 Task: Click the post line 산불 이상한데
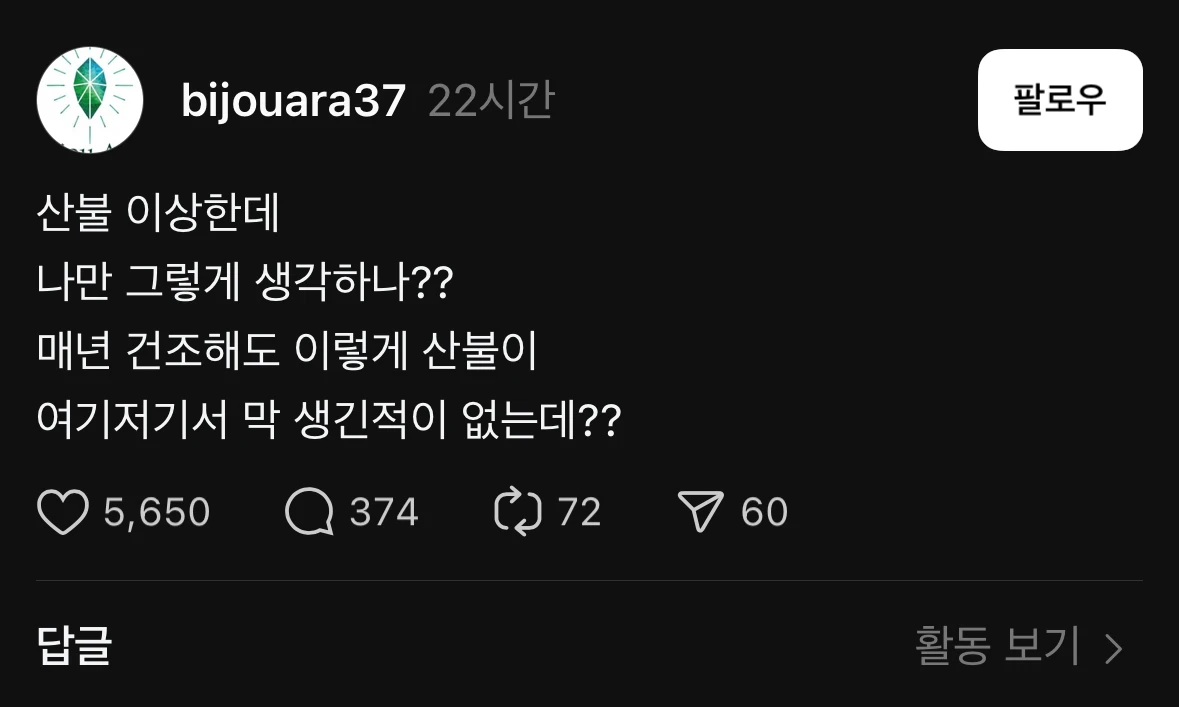(x=158, y=212)
